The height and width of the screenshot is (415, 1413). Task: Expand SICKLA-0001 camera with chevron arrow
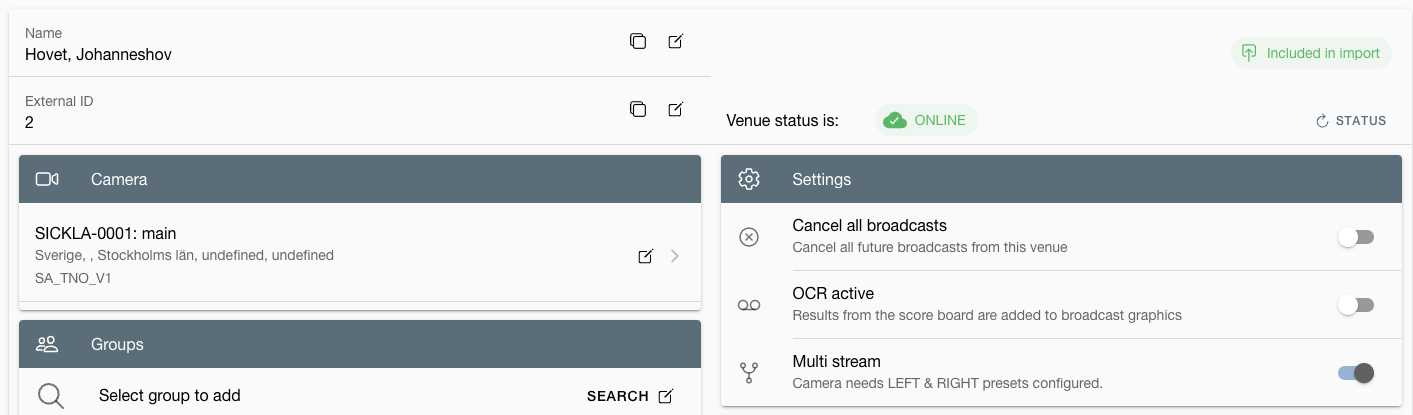point(675,256)
